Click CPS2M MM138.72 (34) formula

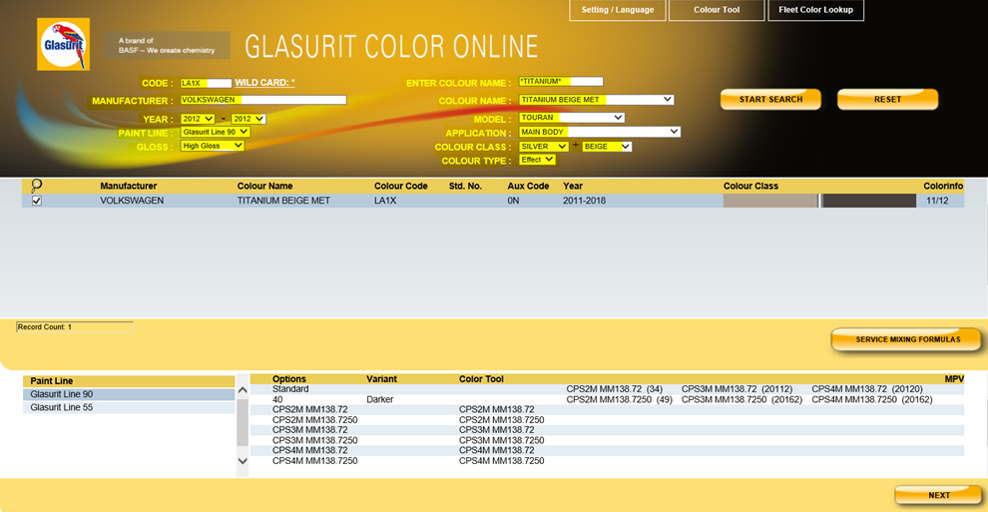[x=614, y=389]
